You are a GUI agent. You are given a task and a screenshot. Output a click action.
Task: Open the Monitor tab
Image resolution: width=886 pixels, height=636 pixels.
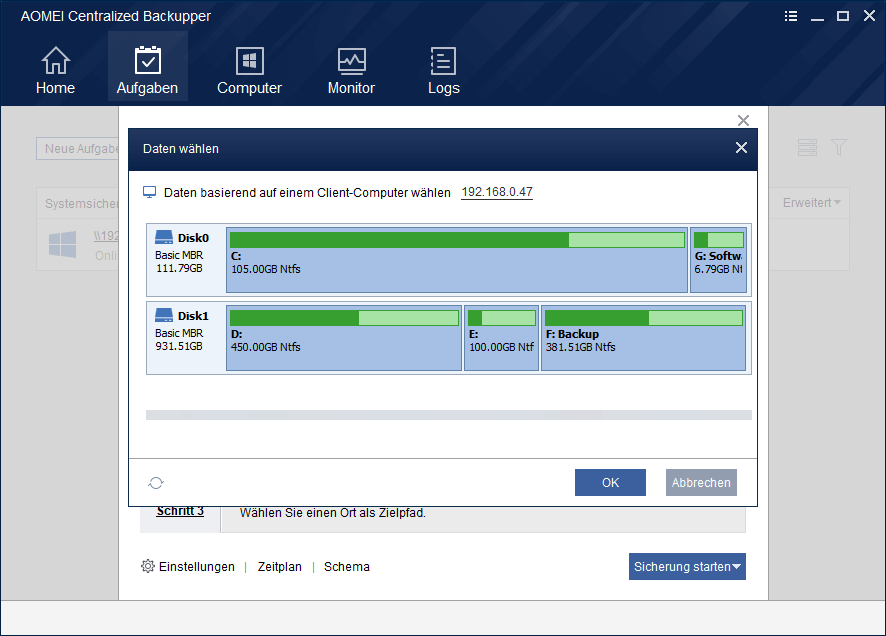pos(351,70)
